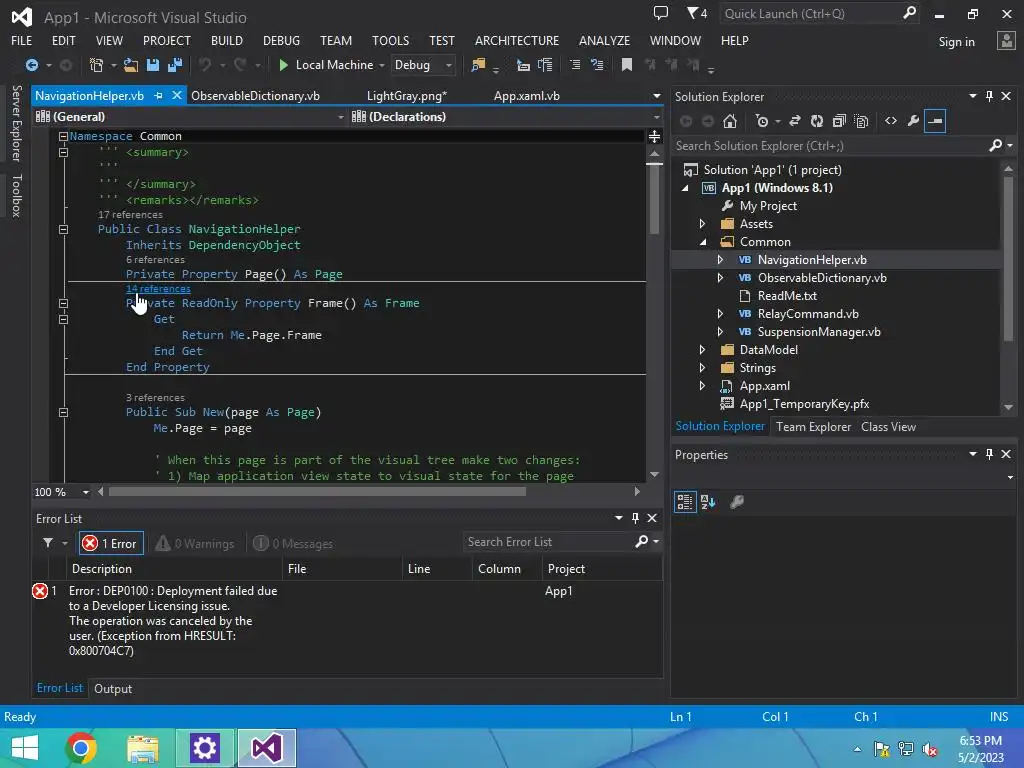Toggle the 1 Error filter button
The height and width of the screenshot is (768, 1024).
click(x=111, y=543)
